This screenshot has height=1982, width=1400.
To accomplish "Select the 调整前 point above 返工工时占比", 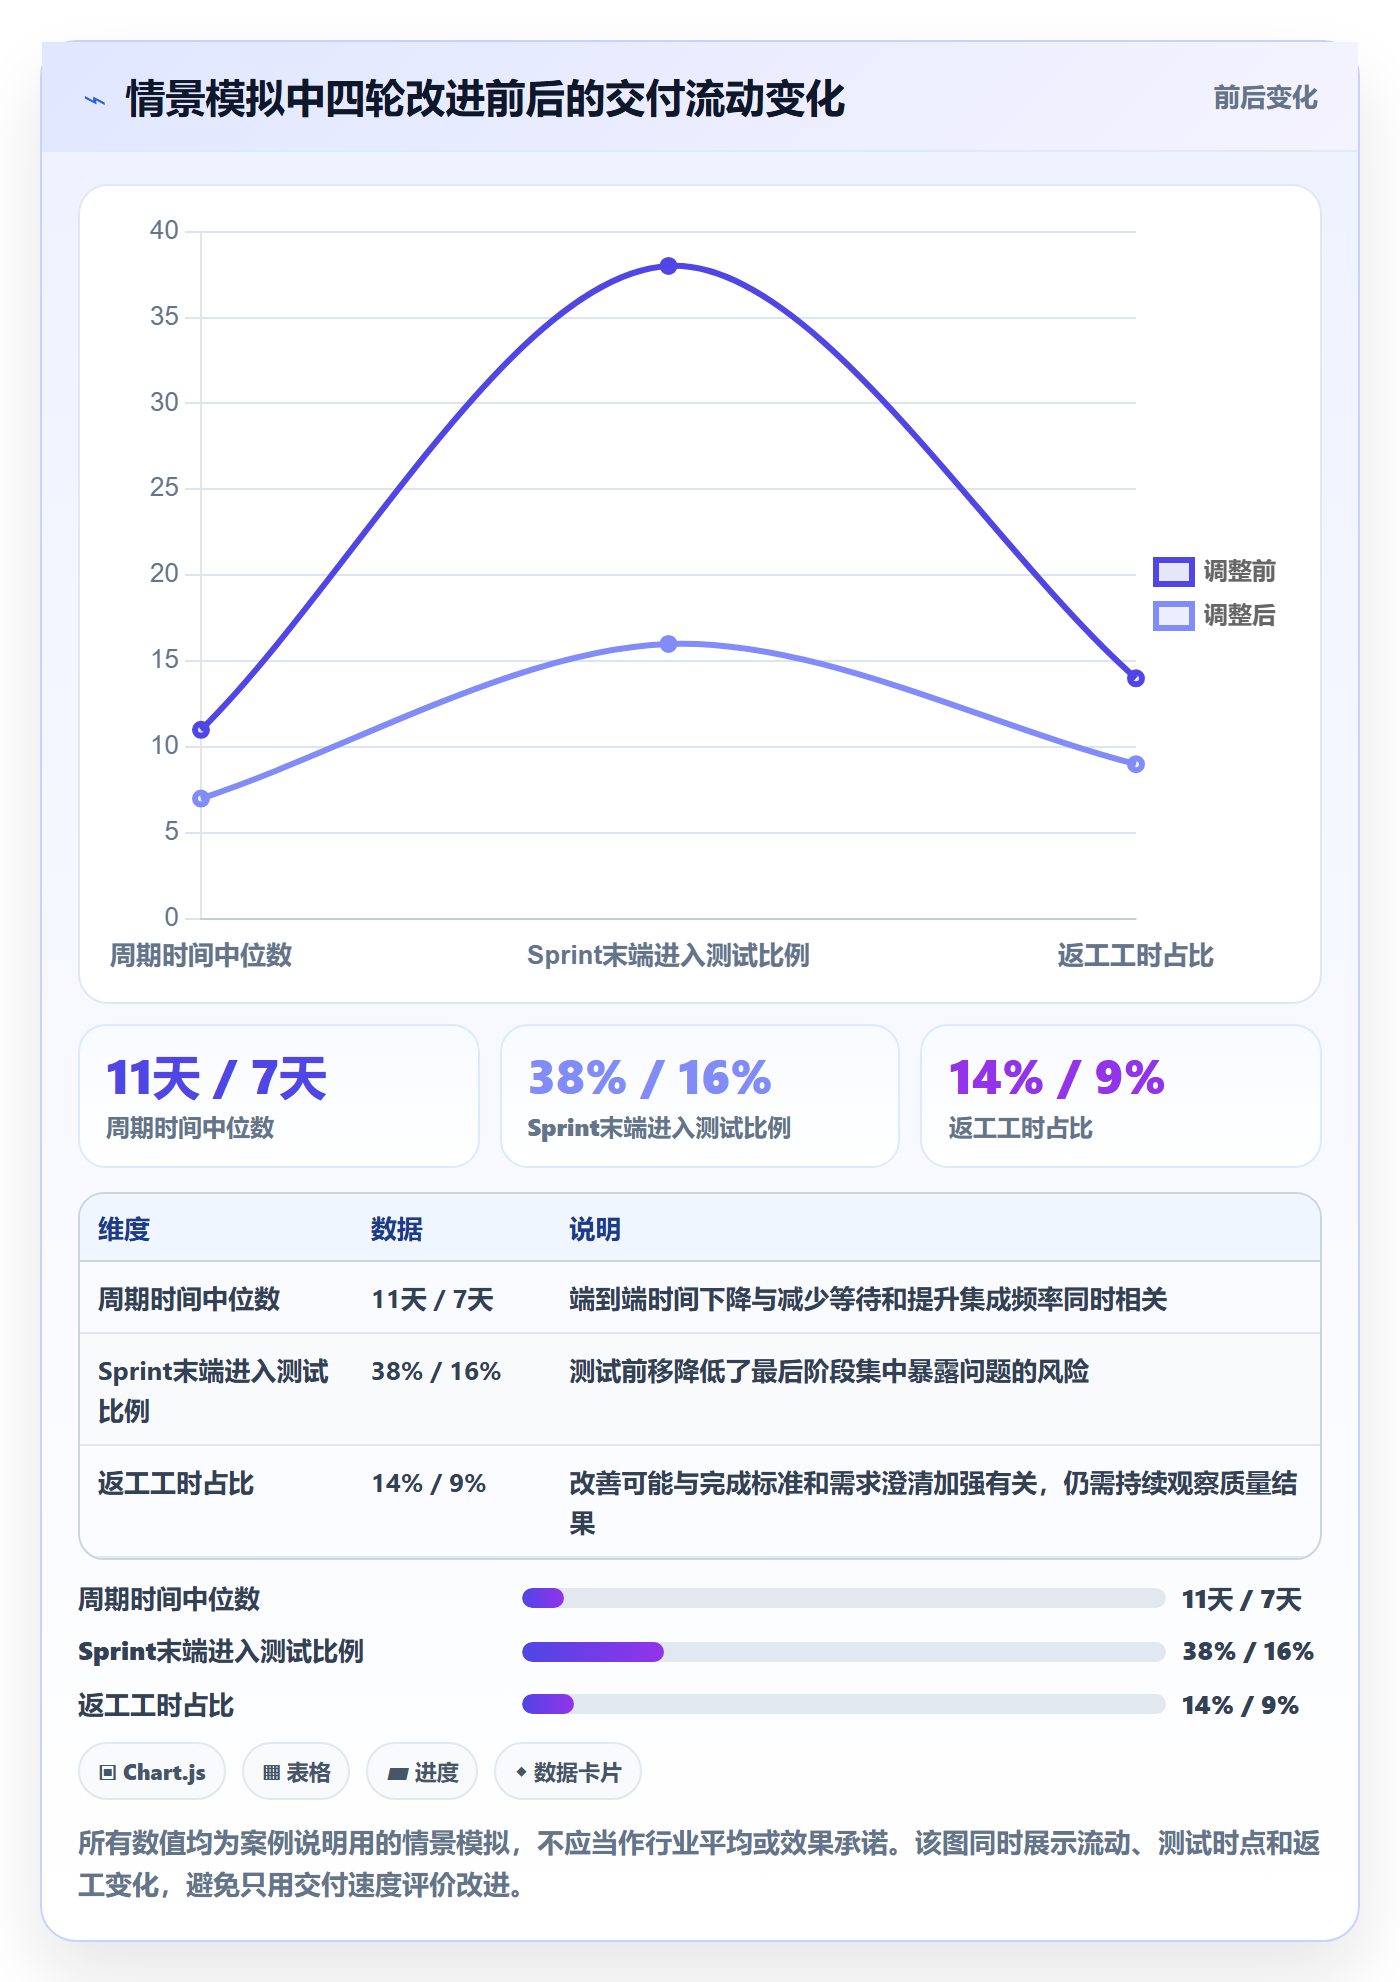I will coord(1136,678).
